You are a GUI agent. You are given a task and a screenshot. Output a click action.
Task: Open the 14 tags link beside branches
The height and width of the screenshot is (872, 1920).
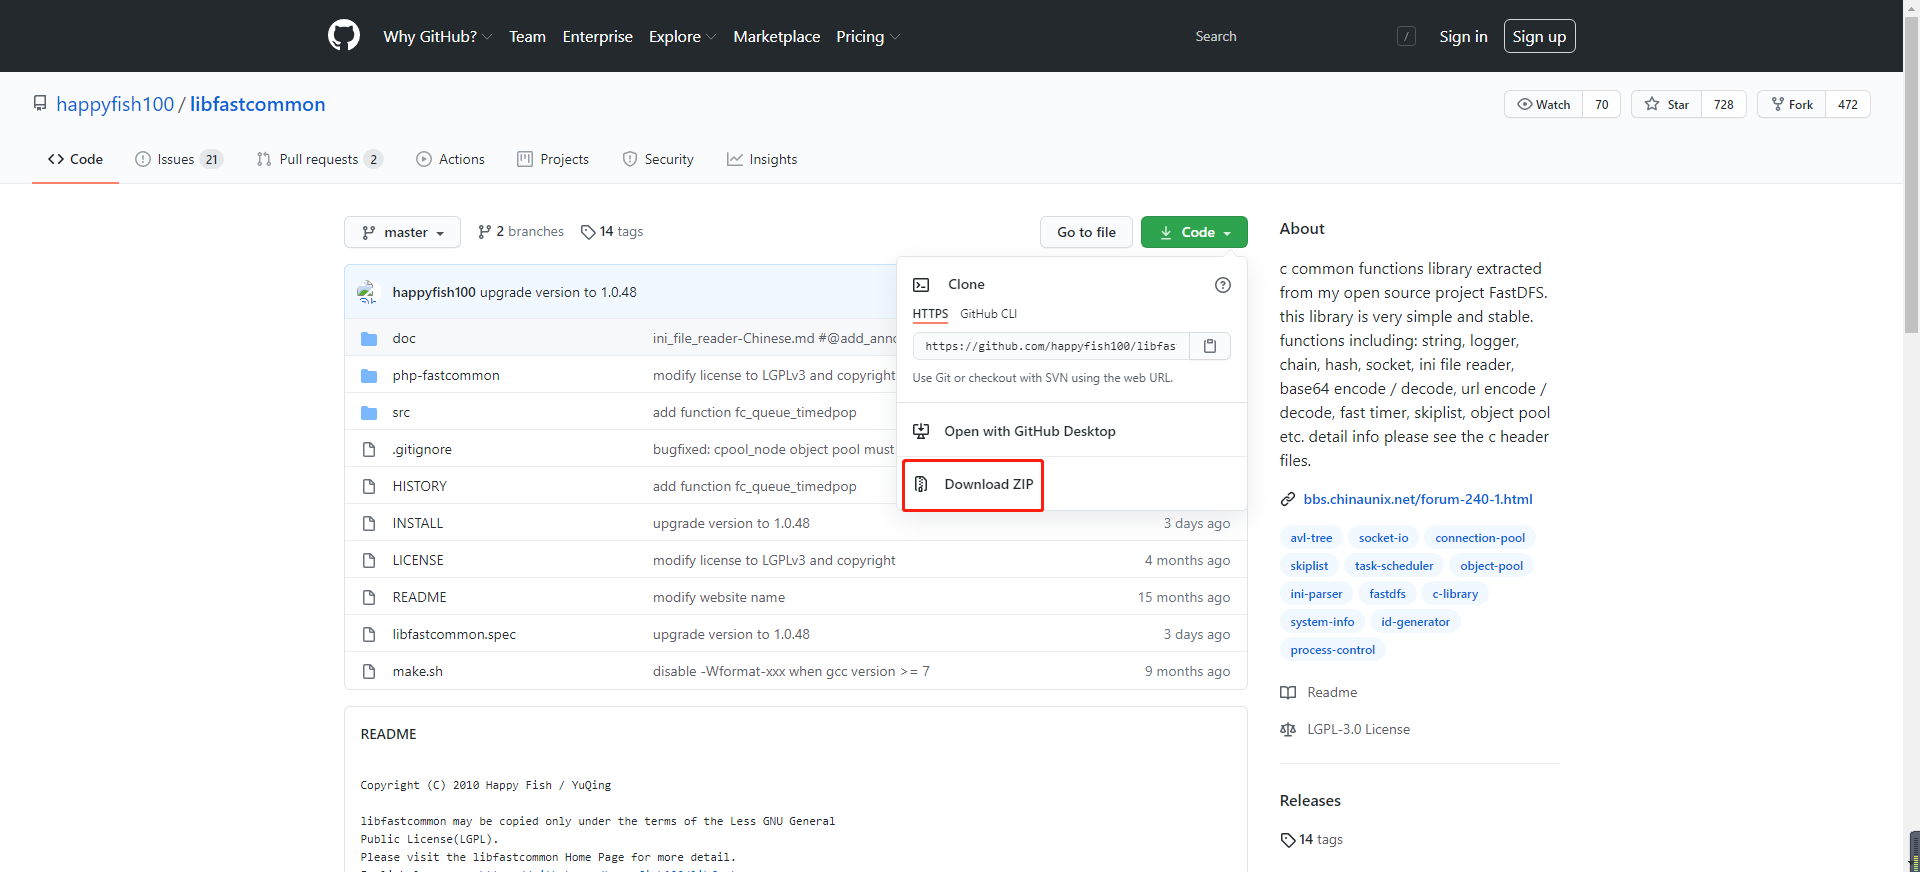pyautogui.click(x=612, y=232)
